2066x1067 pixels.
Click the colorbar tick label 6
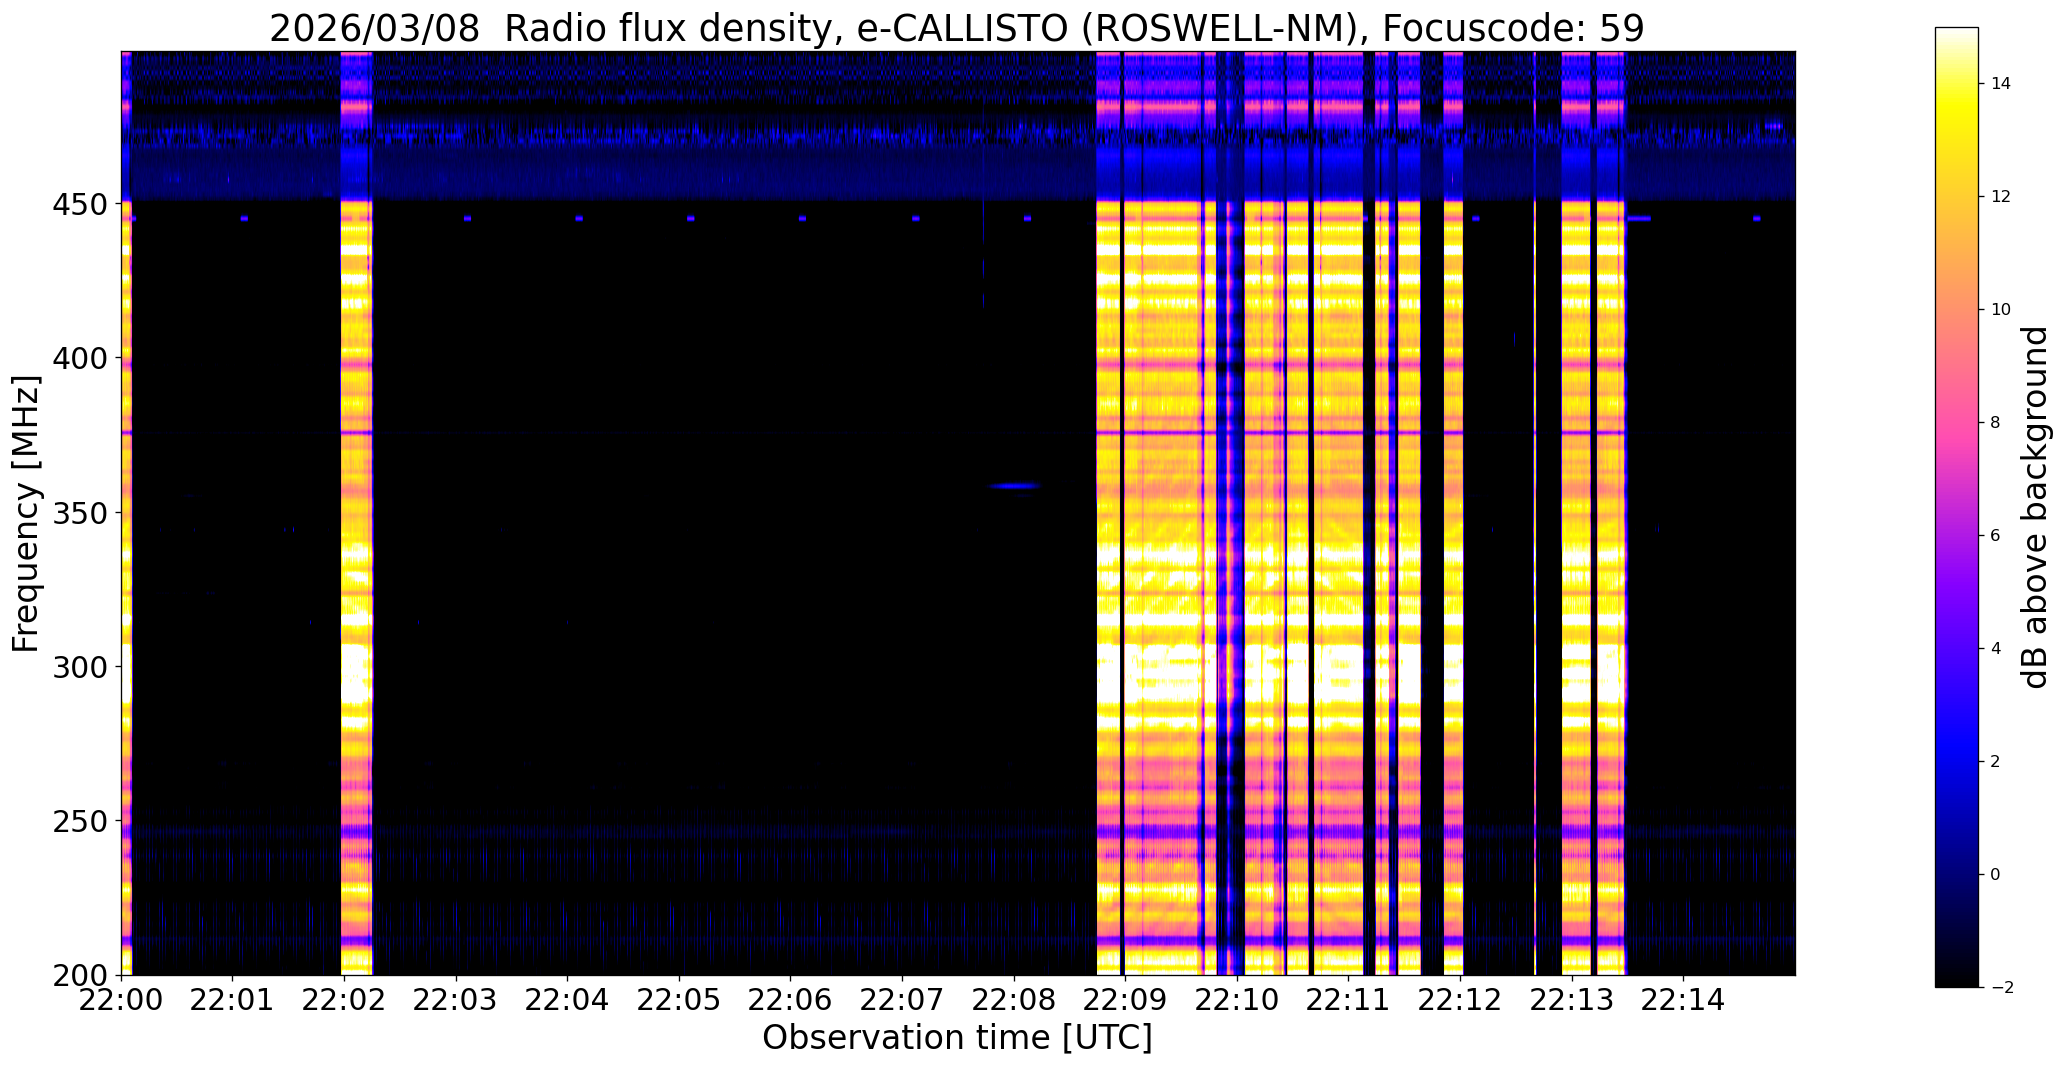(x=1996, y=536)
